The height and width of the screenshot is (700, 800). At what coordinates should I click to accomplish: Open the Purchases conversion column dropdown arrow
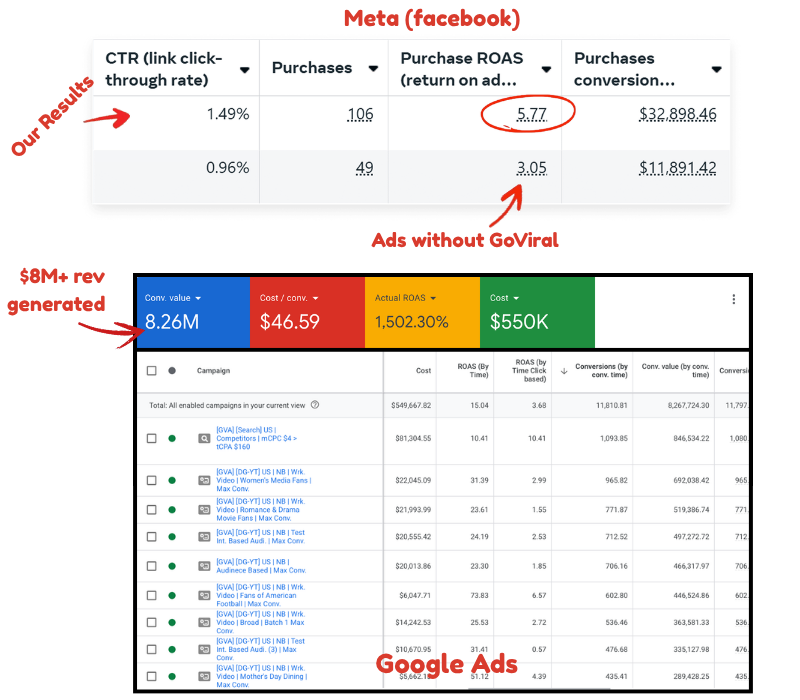click(x=716, y=69)
